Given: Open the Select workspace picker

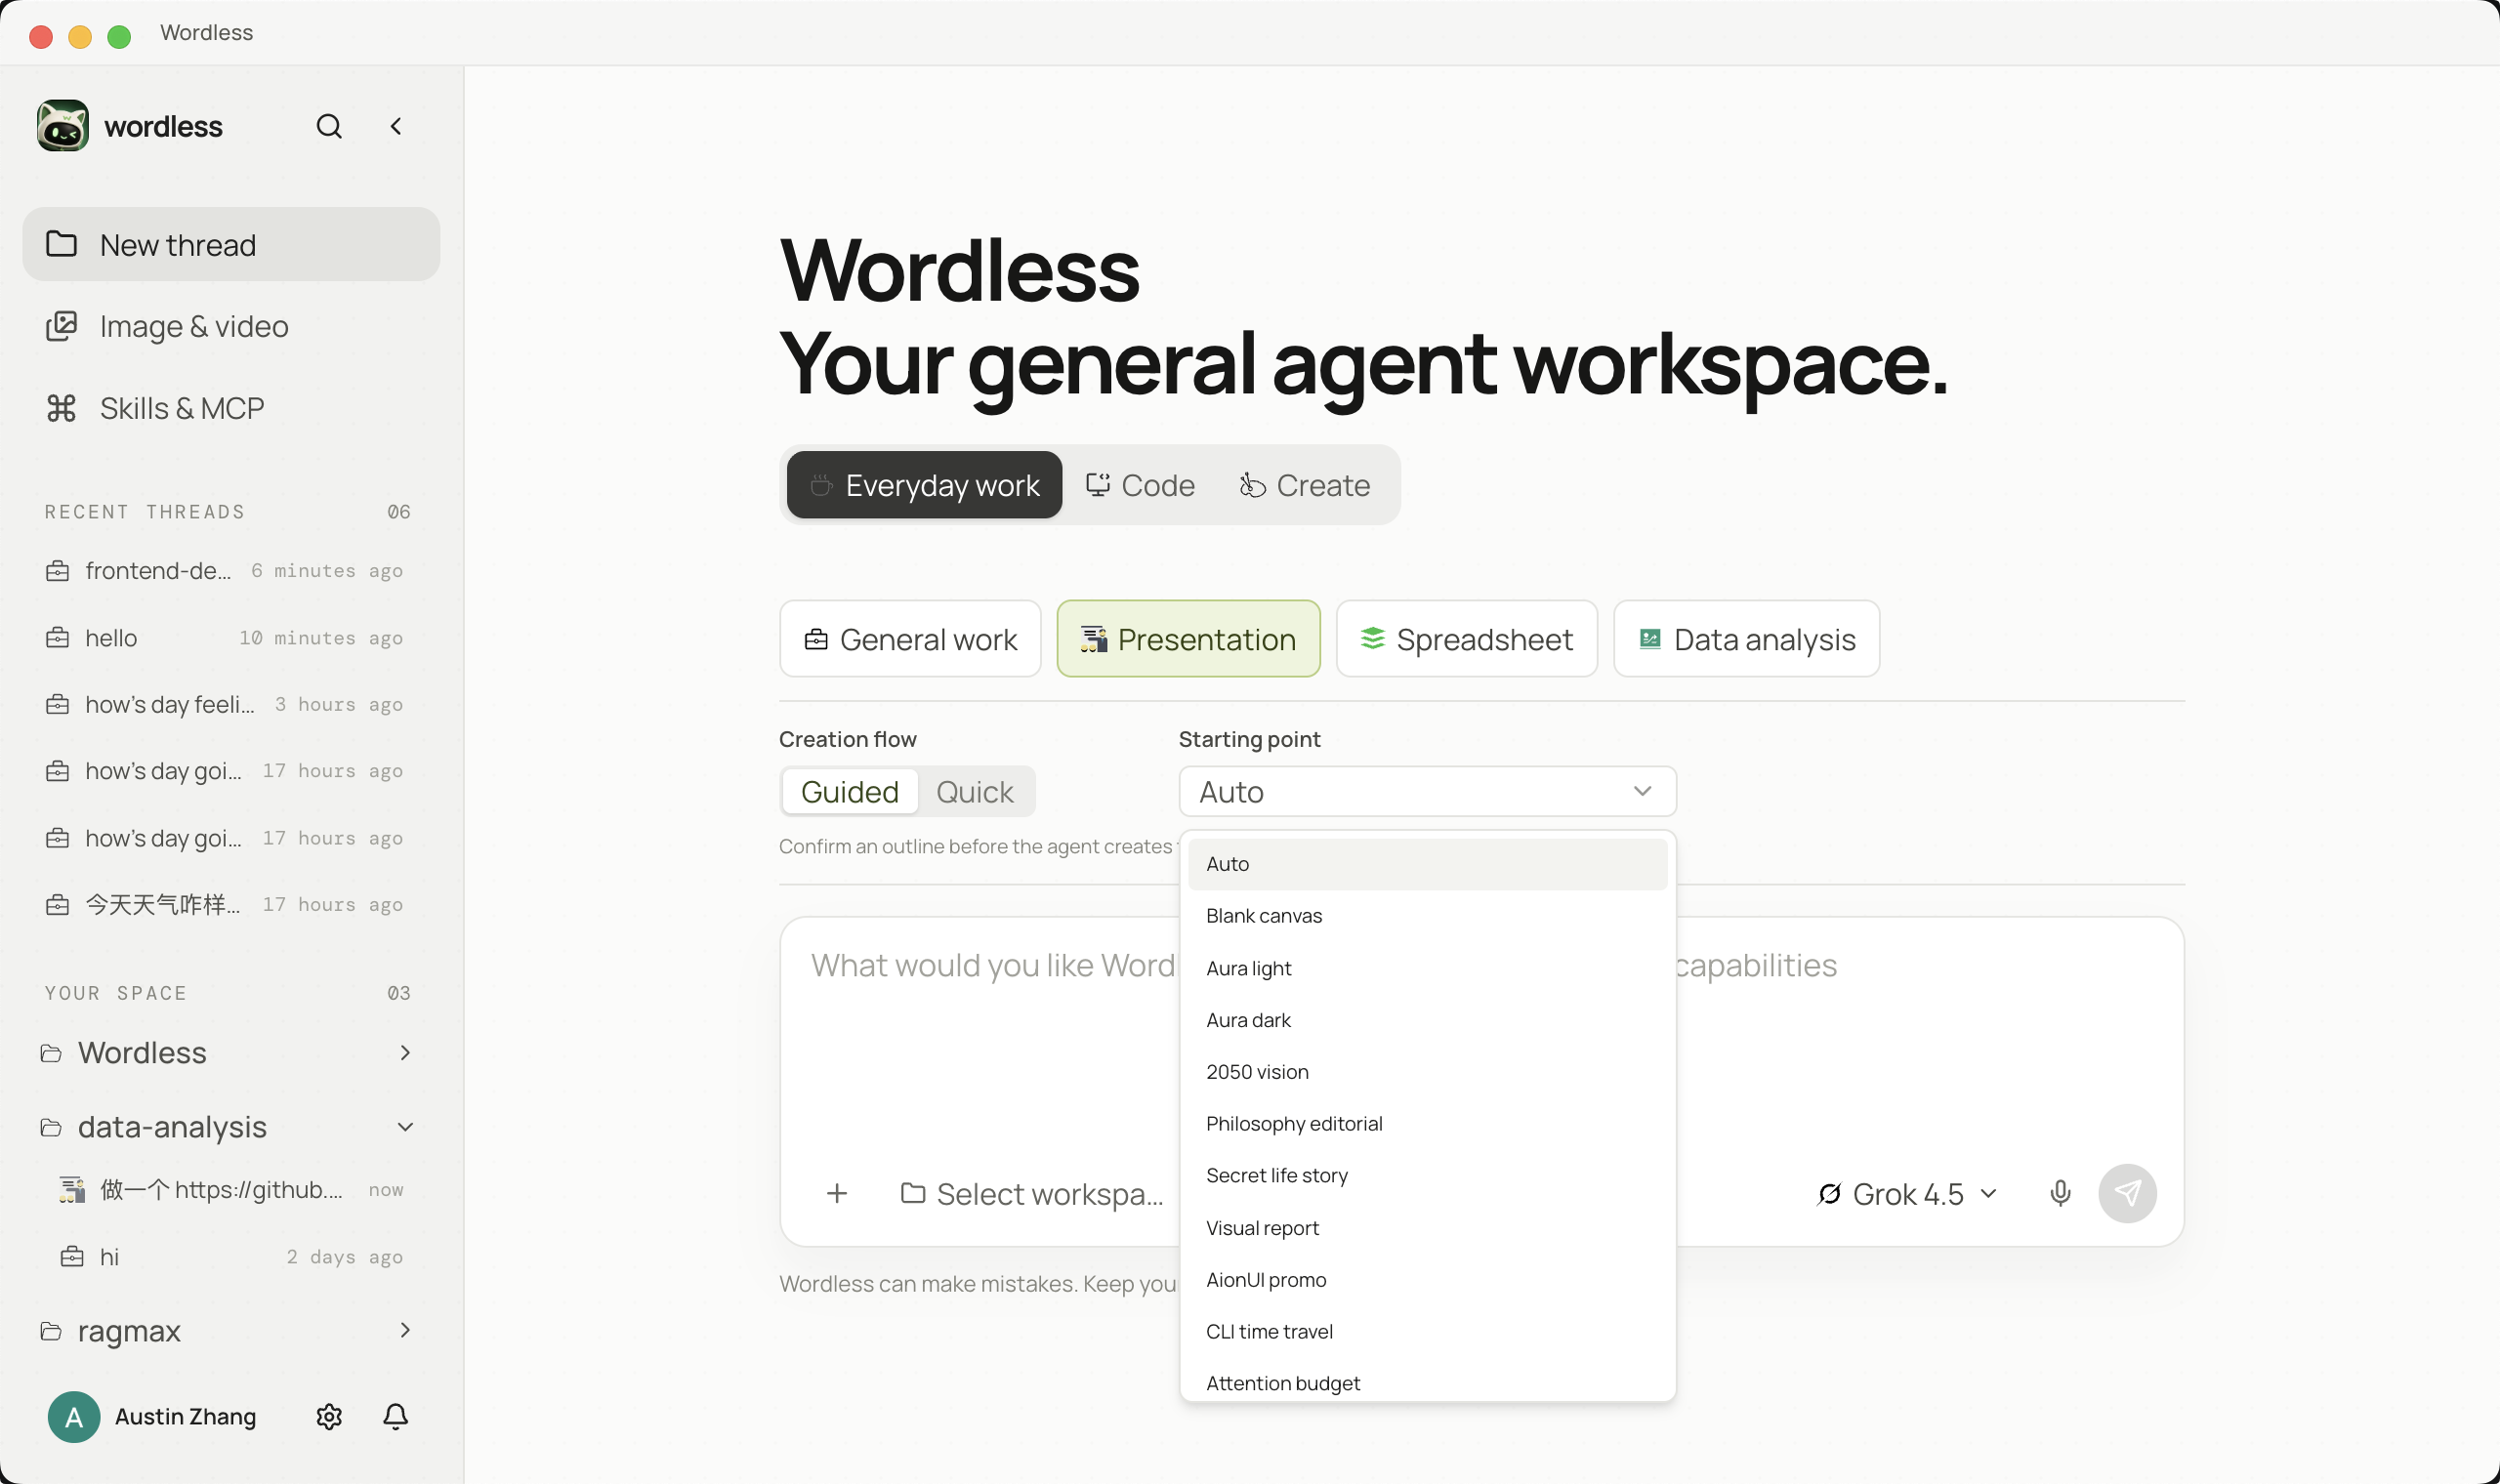Looking at the screenshot, I should [1031, 1193].
